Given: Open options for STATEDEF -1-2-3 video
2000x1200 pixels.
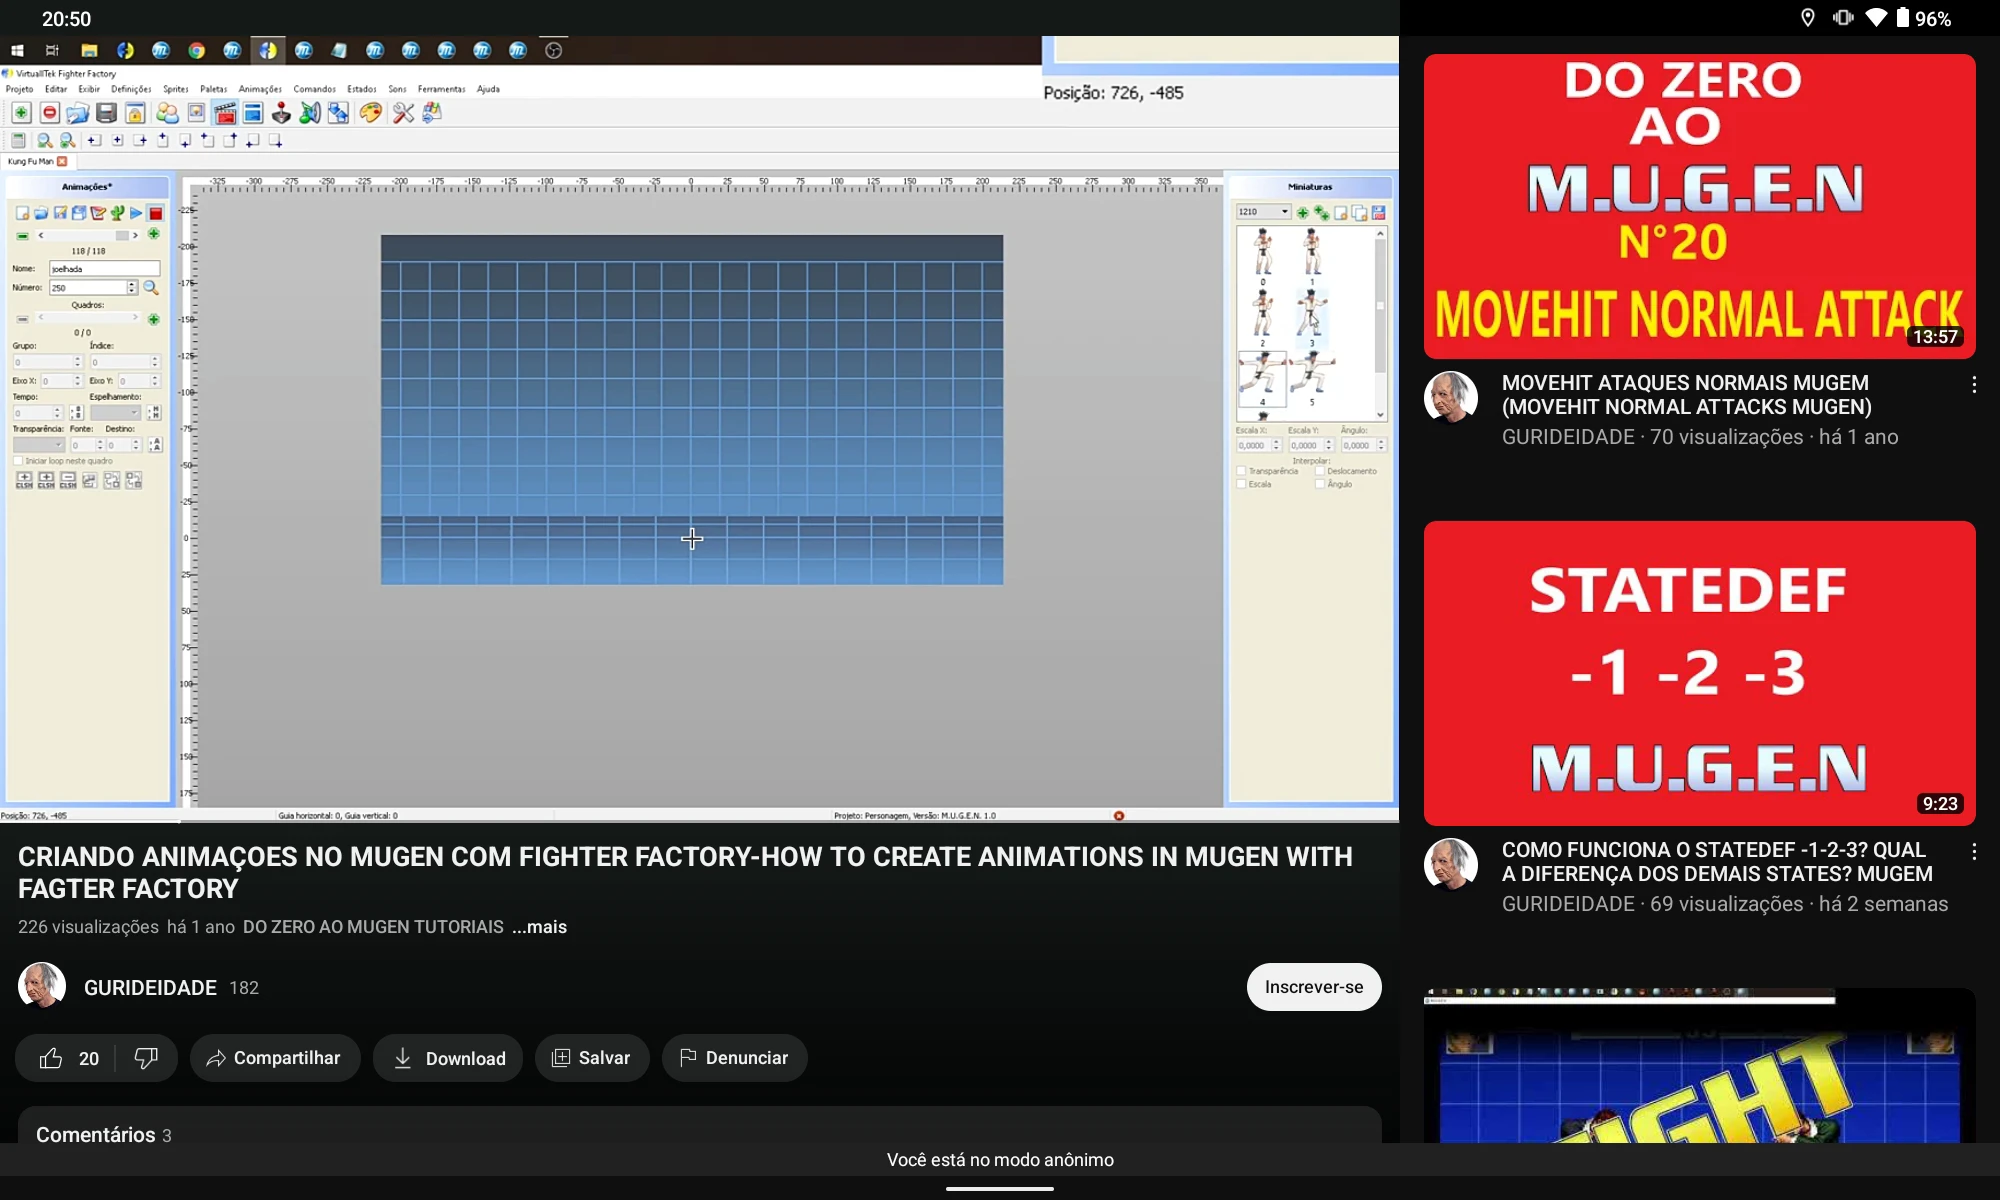Looking at the screenshot, I should [1973, 852].
